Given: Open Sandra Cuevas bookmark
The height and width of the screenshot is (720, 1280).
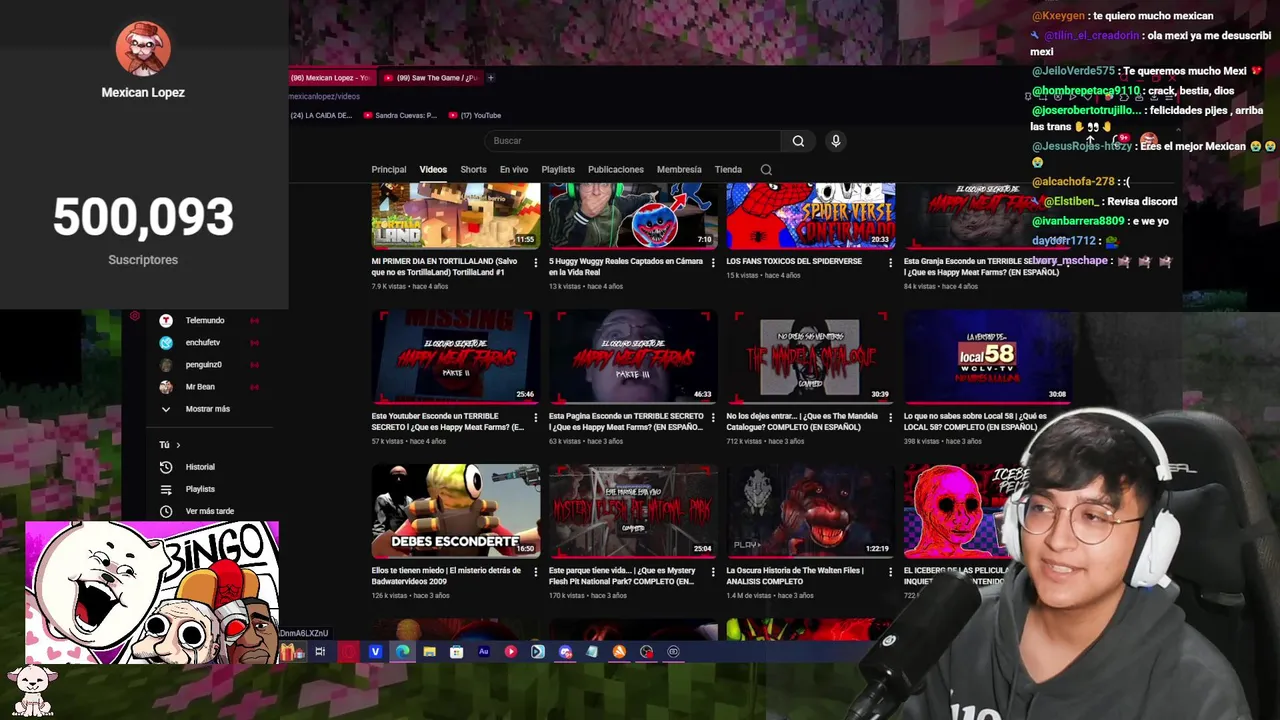Looking at the screenshot, I should [400, 115].
